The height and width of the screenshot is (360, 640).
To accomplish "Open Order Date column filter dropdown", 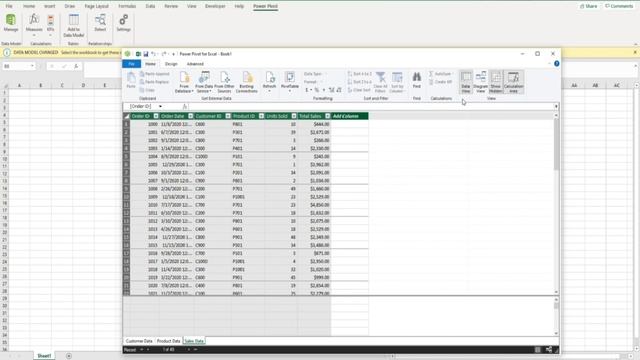I will pyautogui.click(x=190, y=116).
